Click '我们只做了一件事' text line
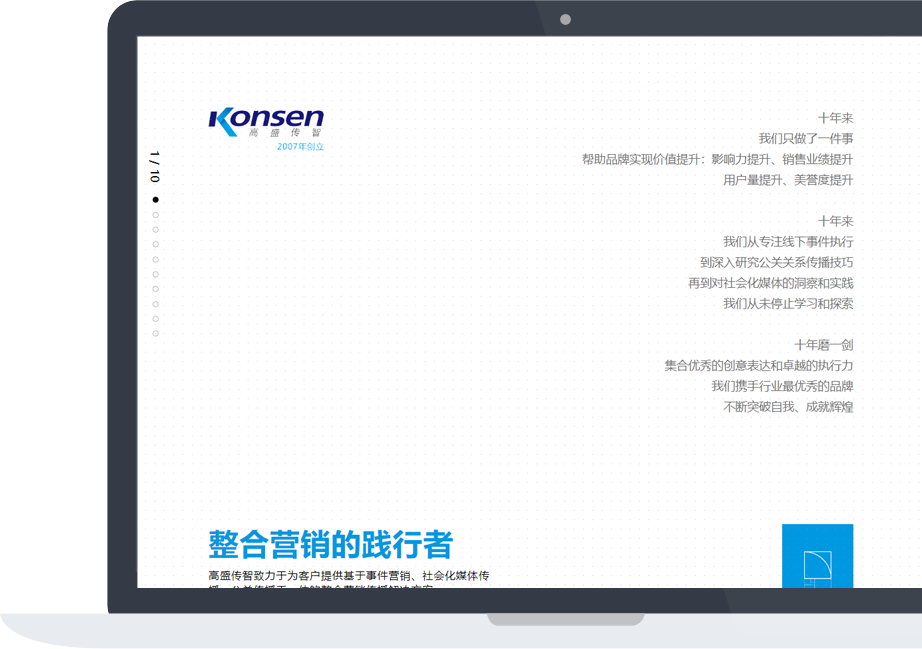Image resolution: width=922 pixels, height=649 pixels. 805,139
